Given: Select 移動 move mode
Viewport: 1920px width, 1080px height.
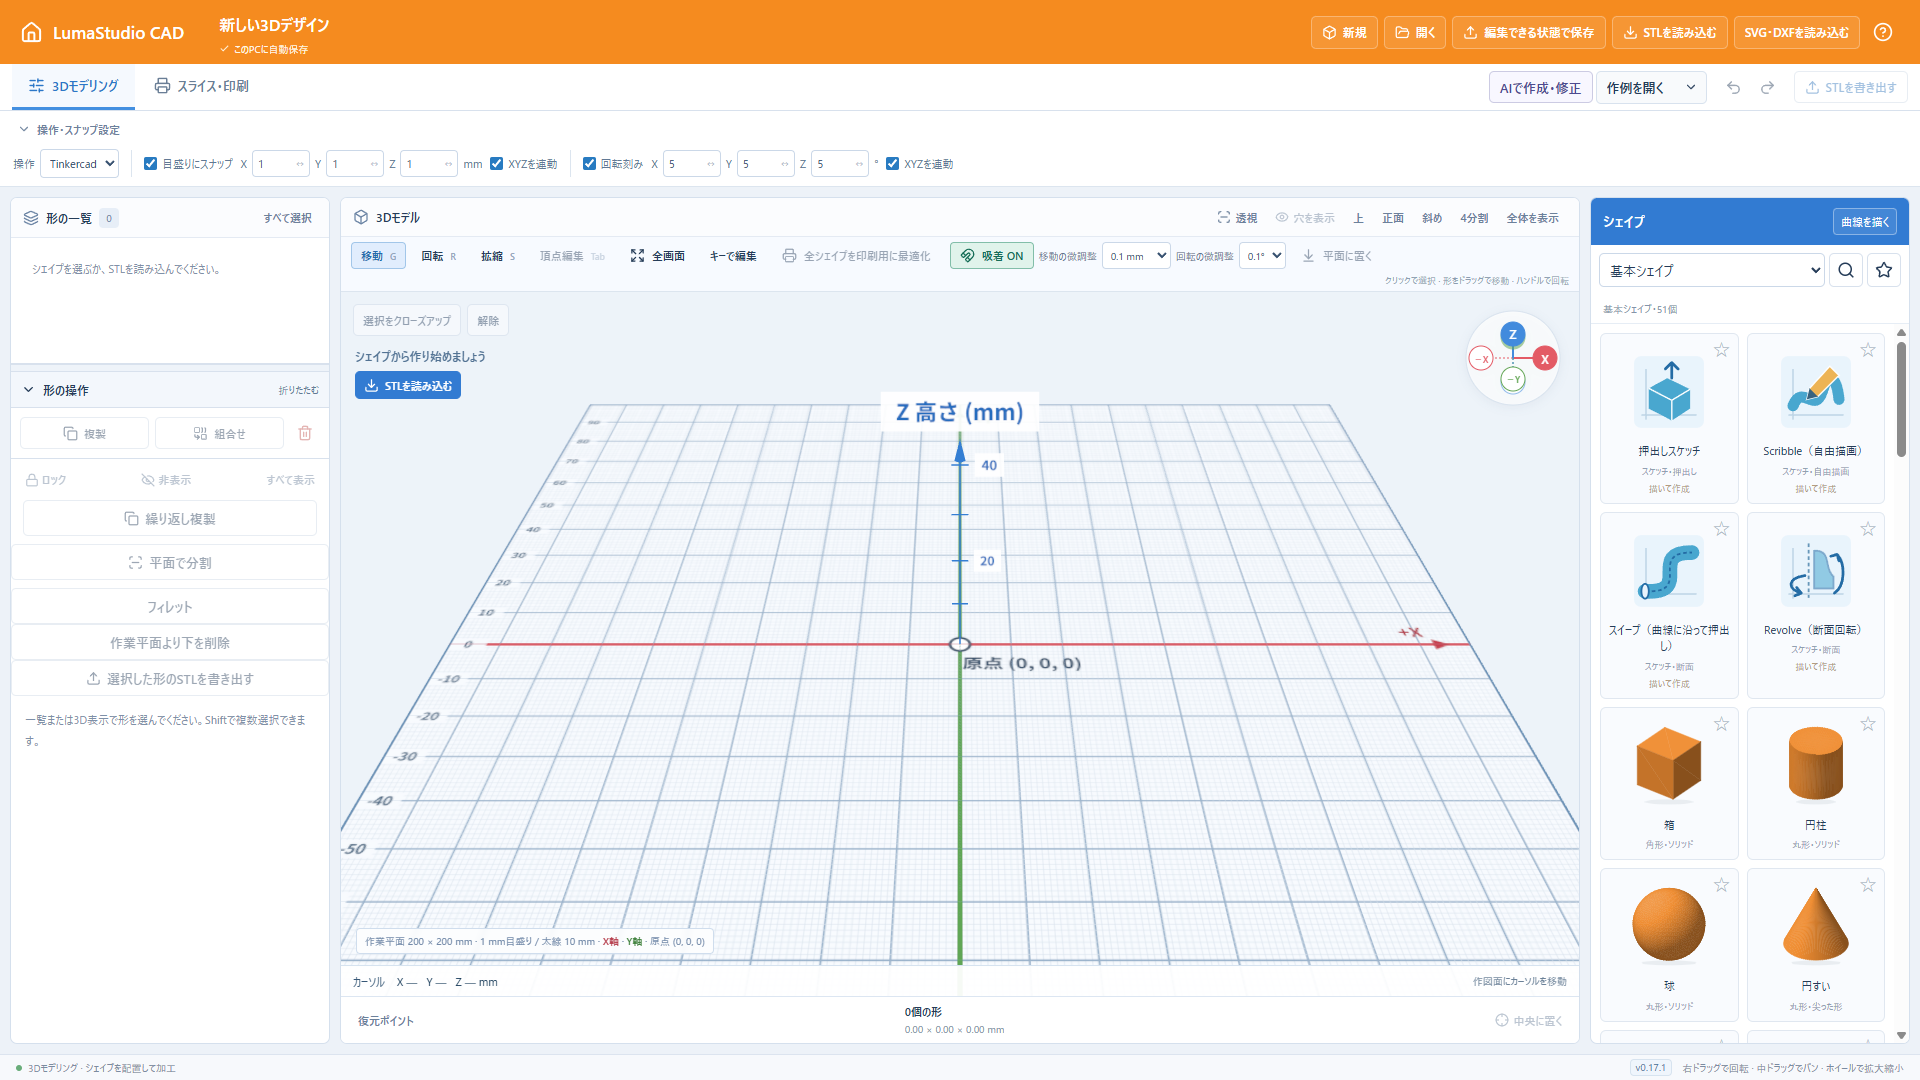Looking at the screenshot, I should pos(378,256).
